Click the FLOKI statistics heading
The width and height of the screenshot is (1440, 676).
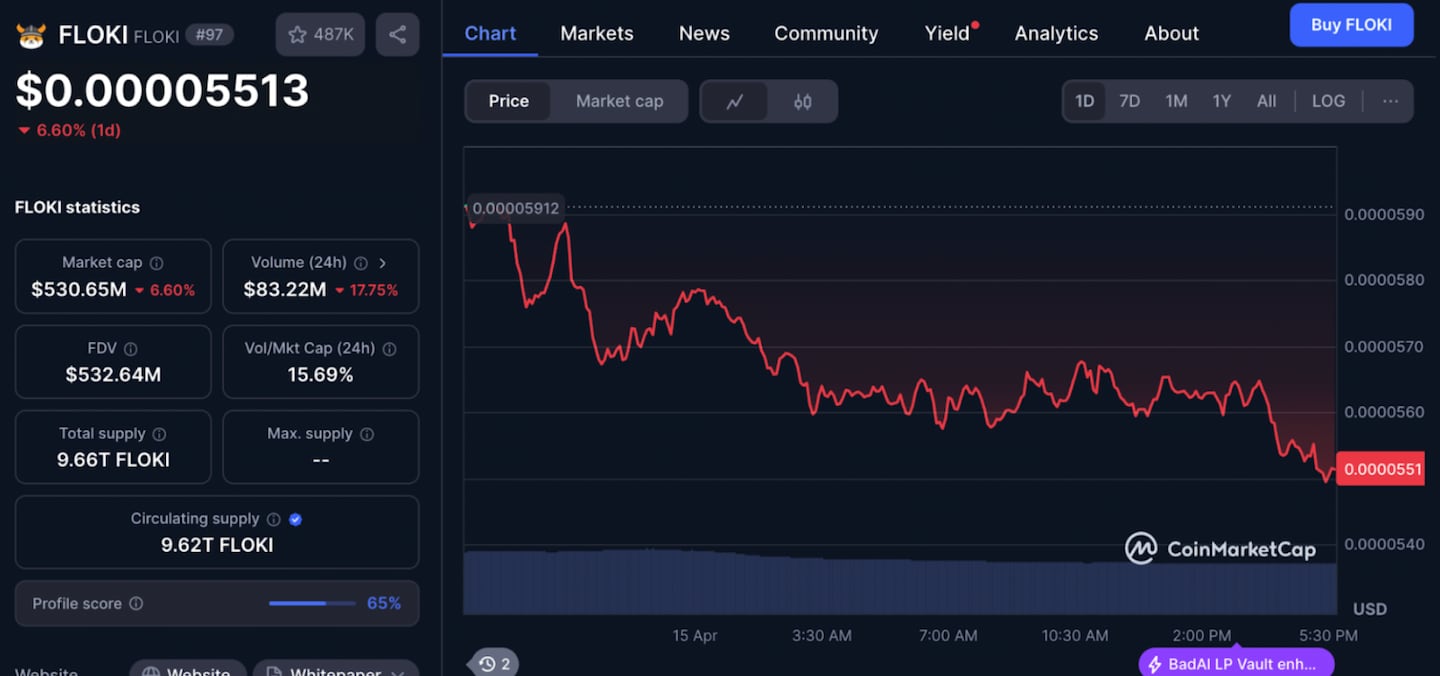click(x=77, y=207)
